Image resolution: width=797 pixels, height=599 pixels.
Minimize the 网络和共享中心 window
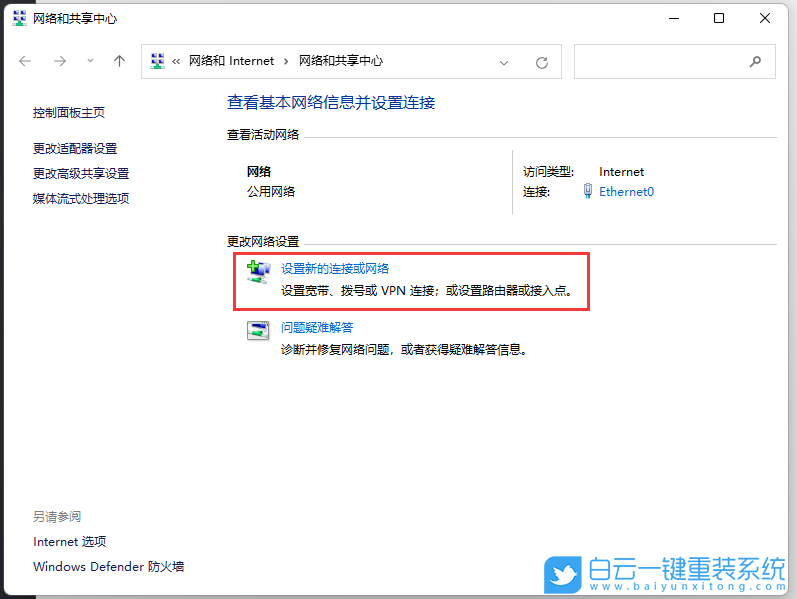coord(674,18)
